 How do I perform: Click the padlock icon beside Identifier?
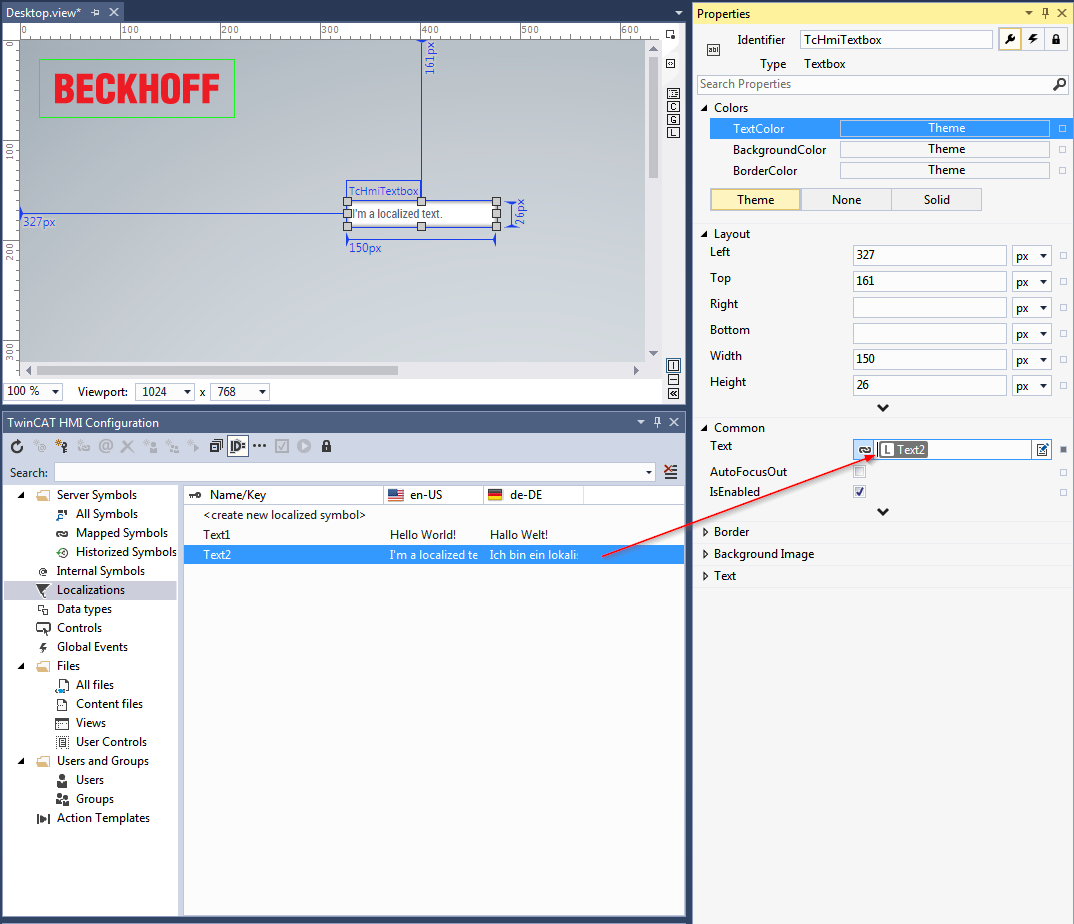(1056, 40)
